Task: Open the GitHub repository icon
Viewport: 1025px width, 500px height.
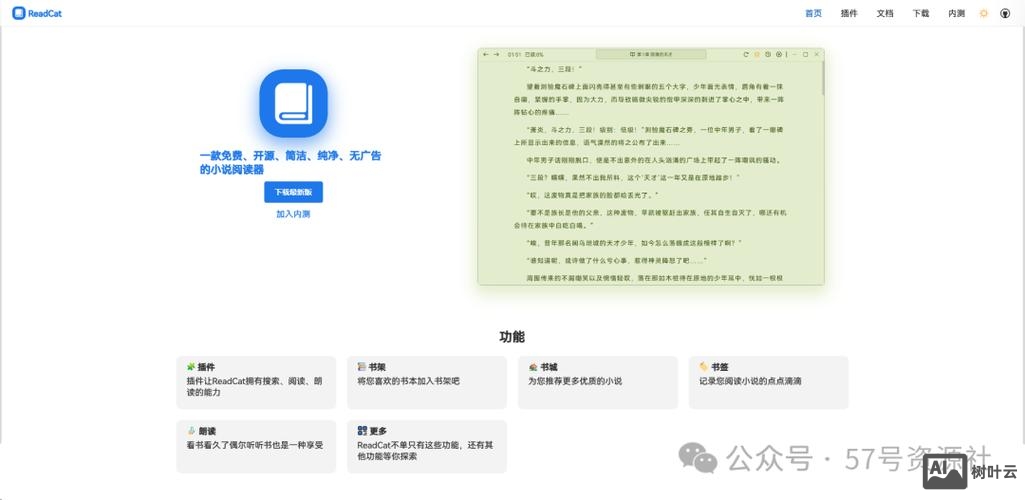Action: (x=1005, y=13)
